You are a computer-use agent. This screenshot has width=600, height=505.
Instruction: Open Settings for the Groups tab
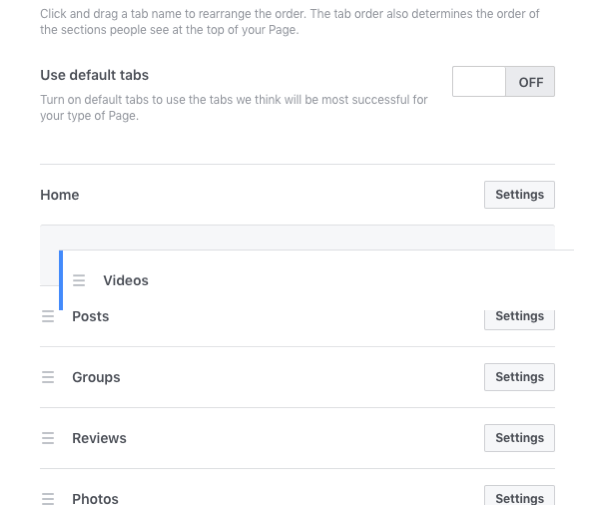[x=519, y=377]
